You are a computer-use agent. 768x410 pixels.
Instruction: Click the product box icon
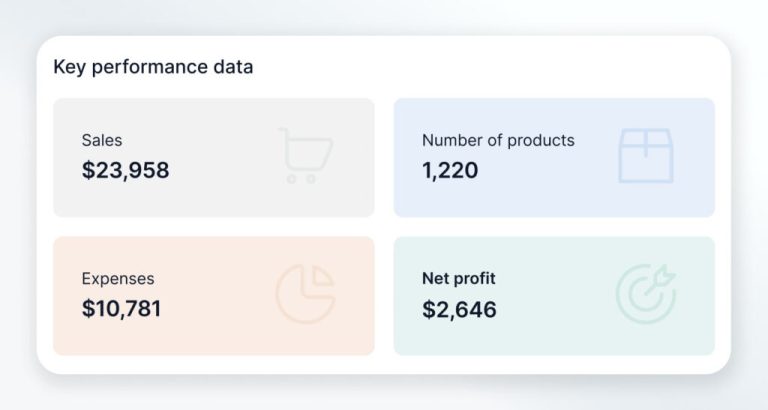[645, 155]
